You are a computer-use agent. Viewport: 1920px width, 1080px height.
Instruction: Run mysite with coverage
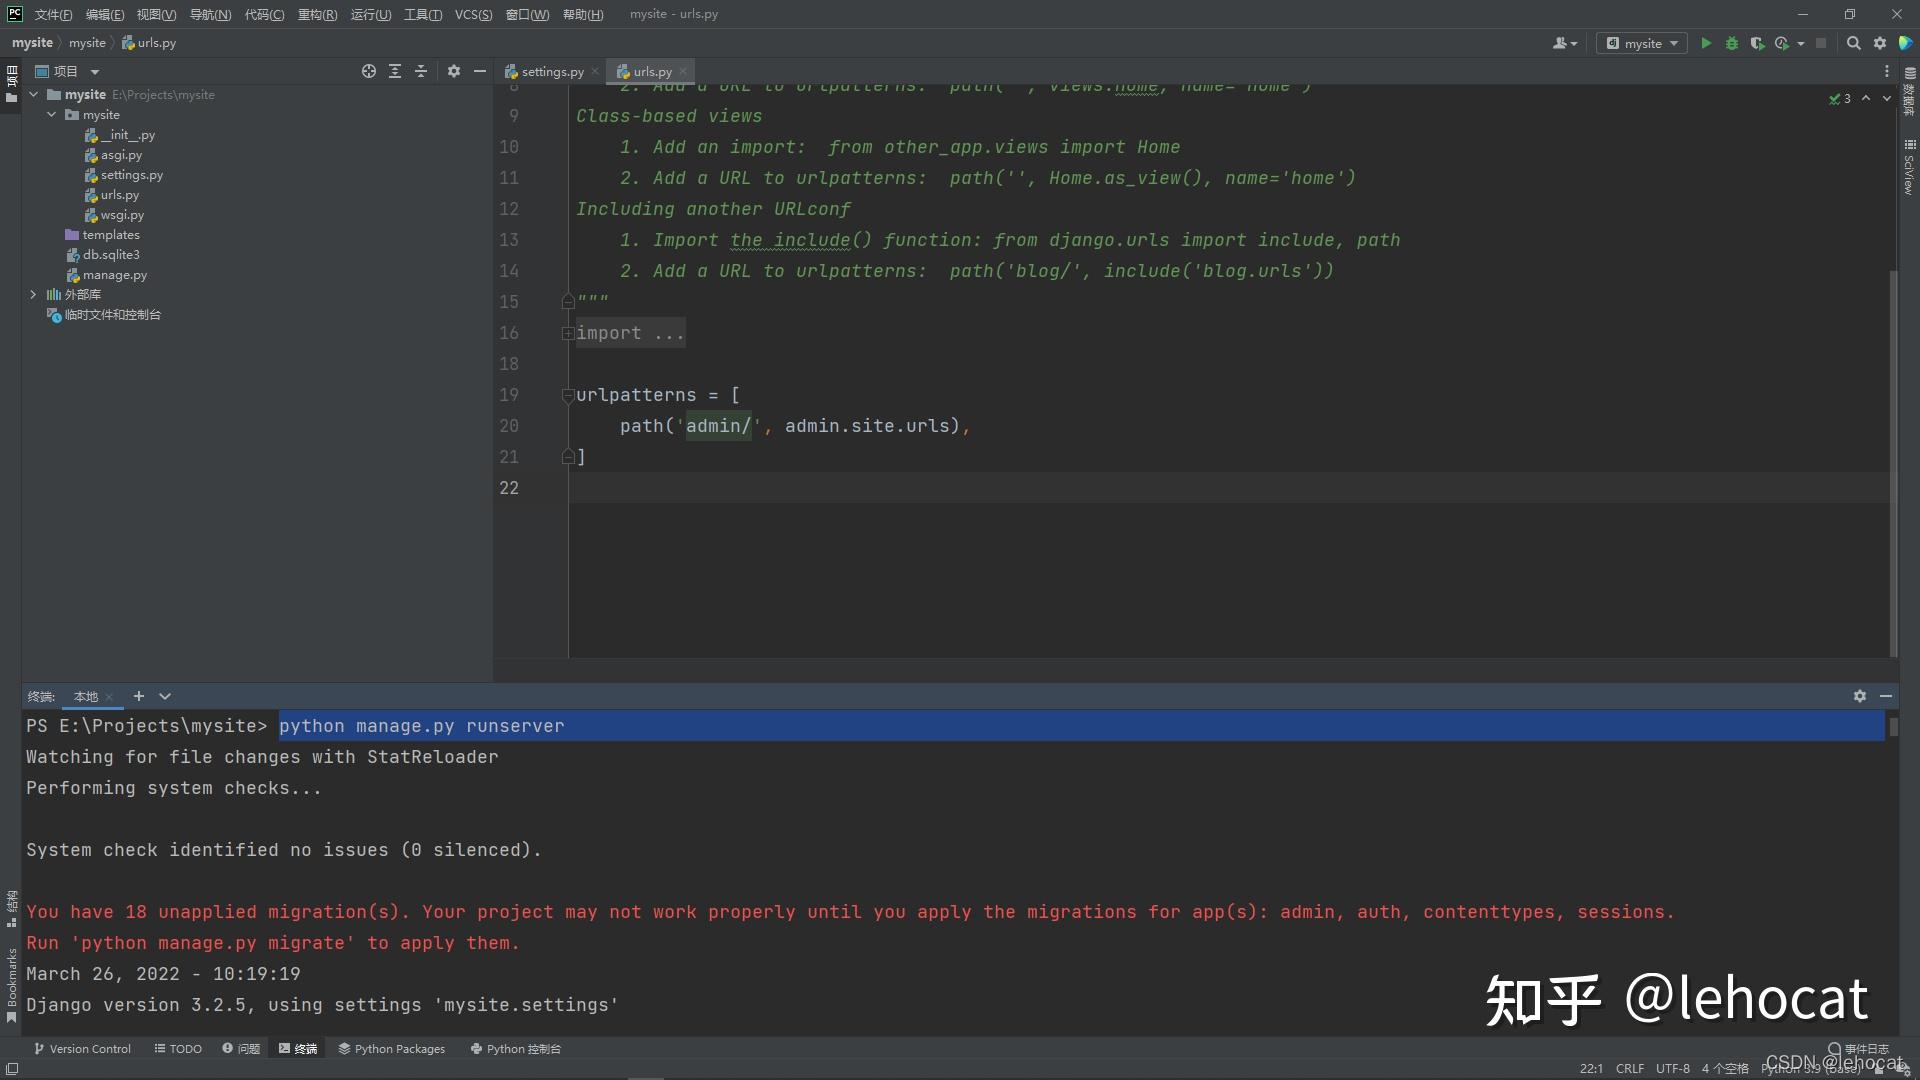click(x=1757, y=43)
